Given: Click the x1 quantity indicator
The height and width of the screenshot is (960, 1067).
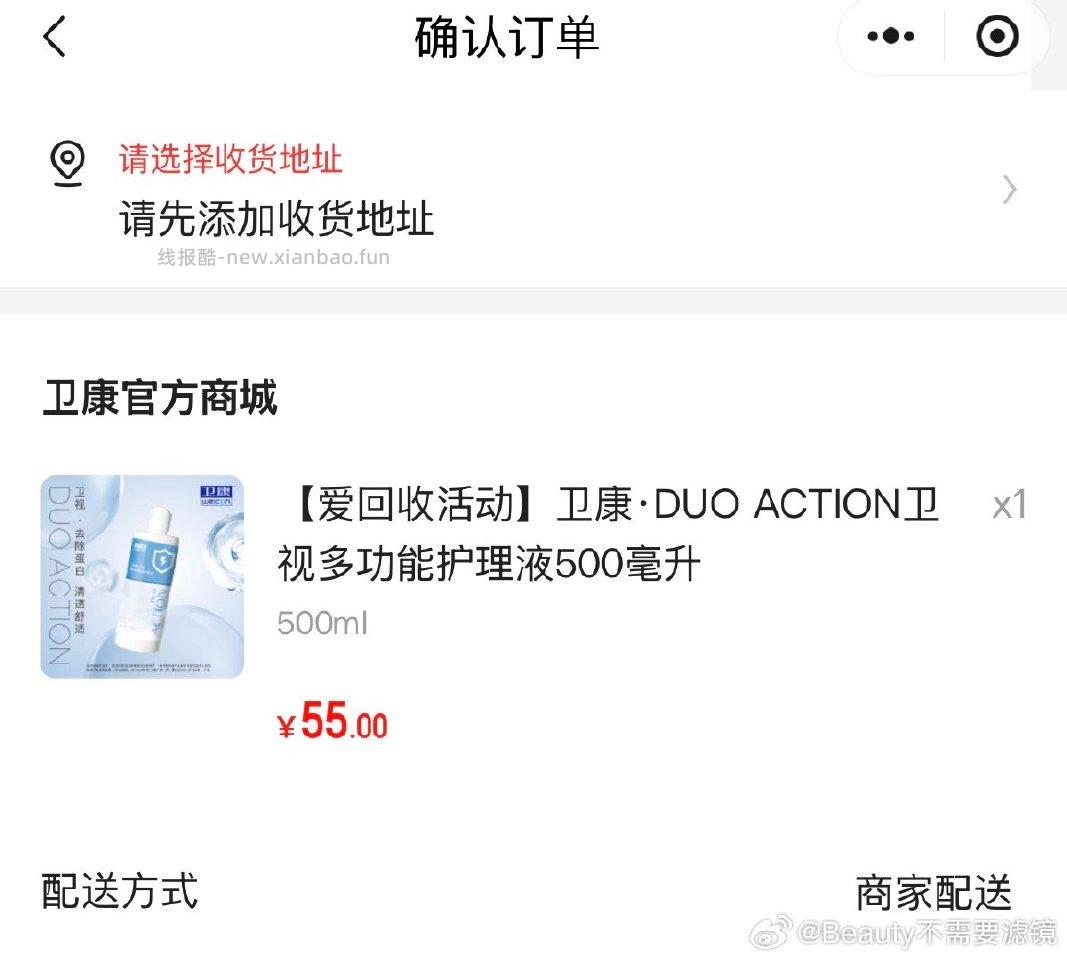Looking at the screenshot, I should point(1011,505).
